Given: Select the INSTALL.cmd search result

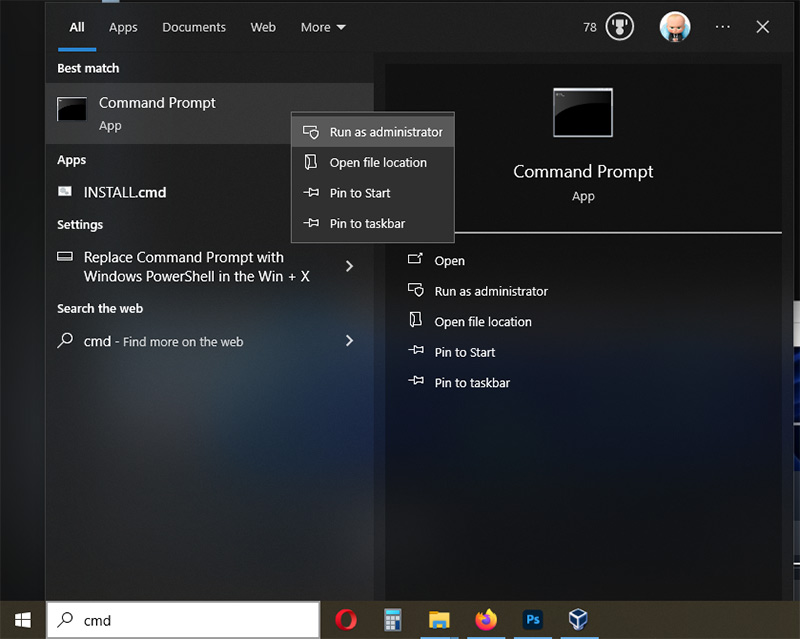Looking at the screenshot, I should [122, 192].
